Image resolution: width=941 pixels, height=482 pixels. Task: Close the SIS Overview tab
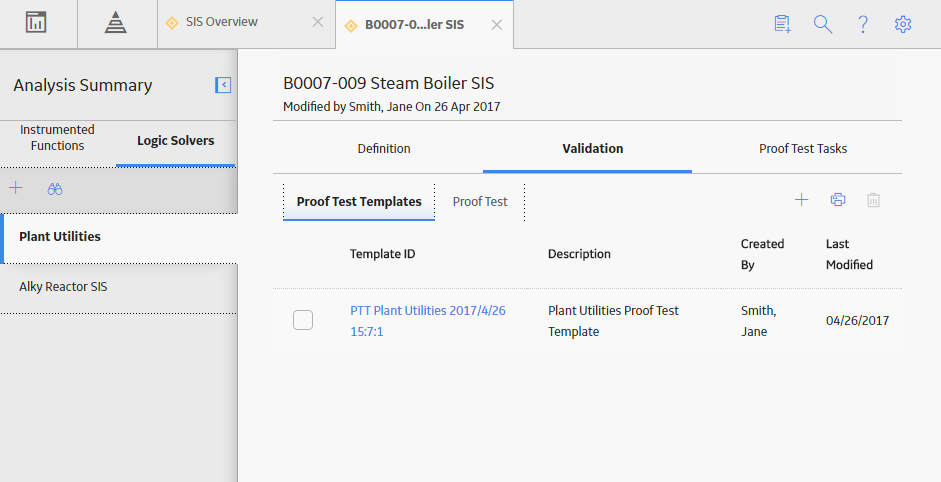point(317,22)
